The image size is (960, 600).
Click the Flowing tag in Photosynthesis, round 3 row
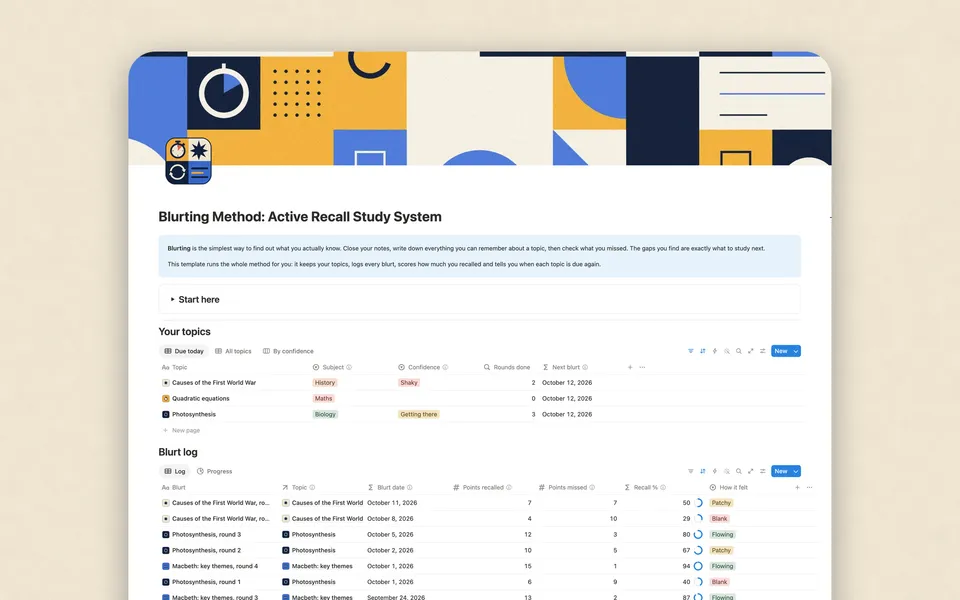[722, 534]
